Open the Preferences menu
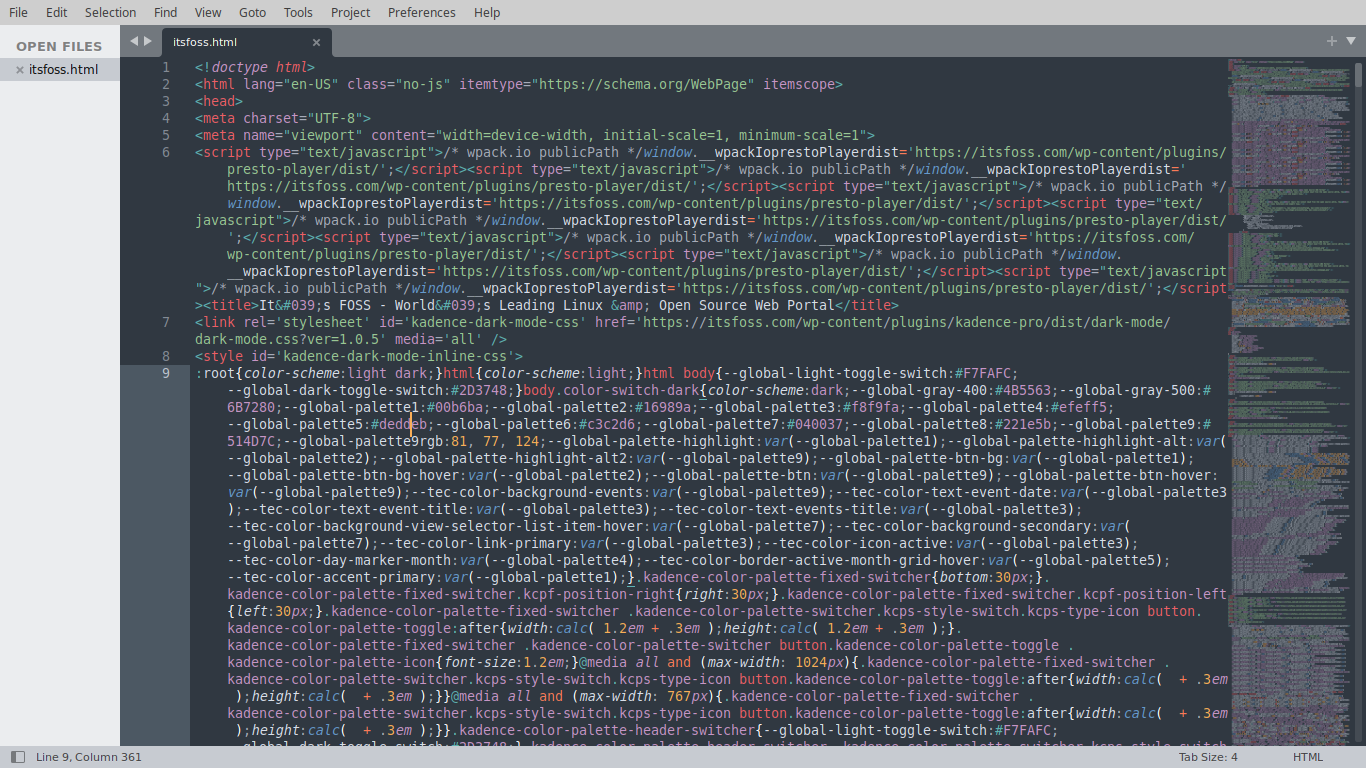 pyautogui.click(x=421, y=12)
